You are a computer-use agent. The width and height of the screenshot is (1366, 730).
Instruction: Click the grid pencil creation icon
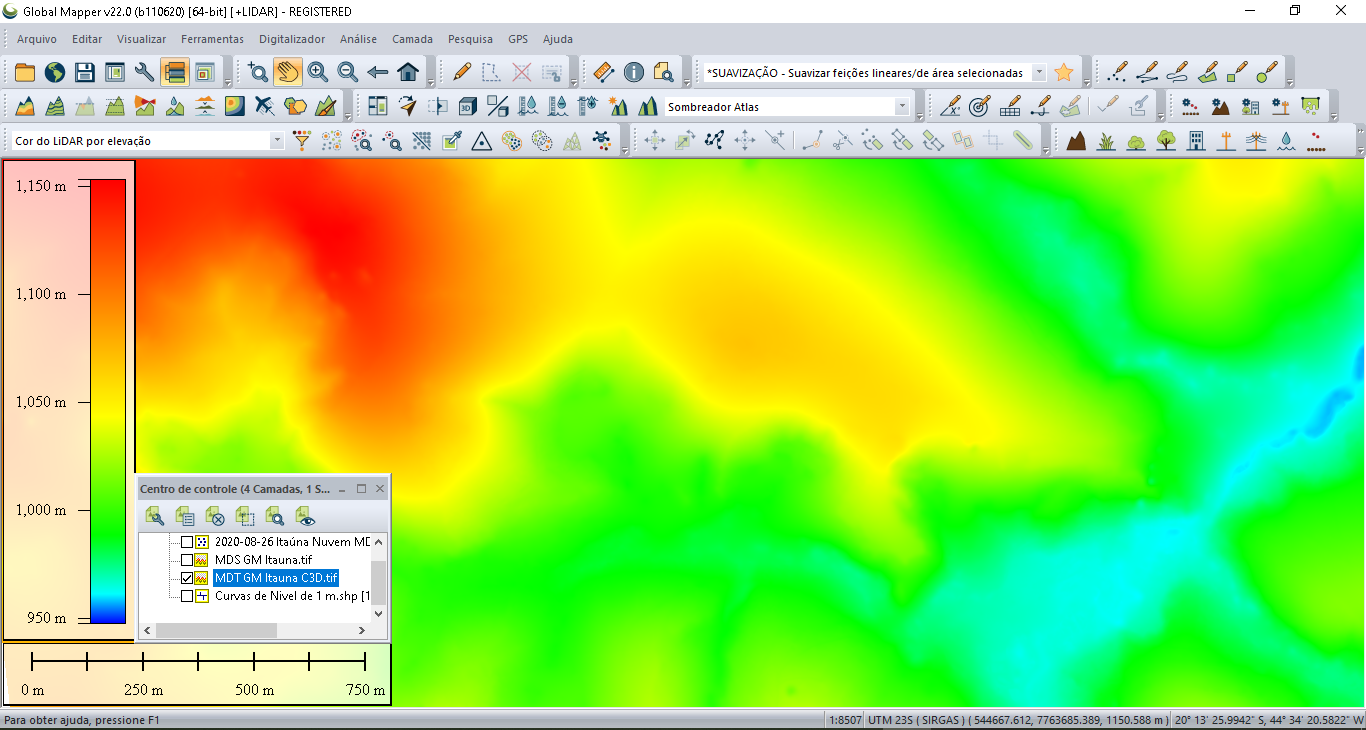click(x=1010, y=106)
